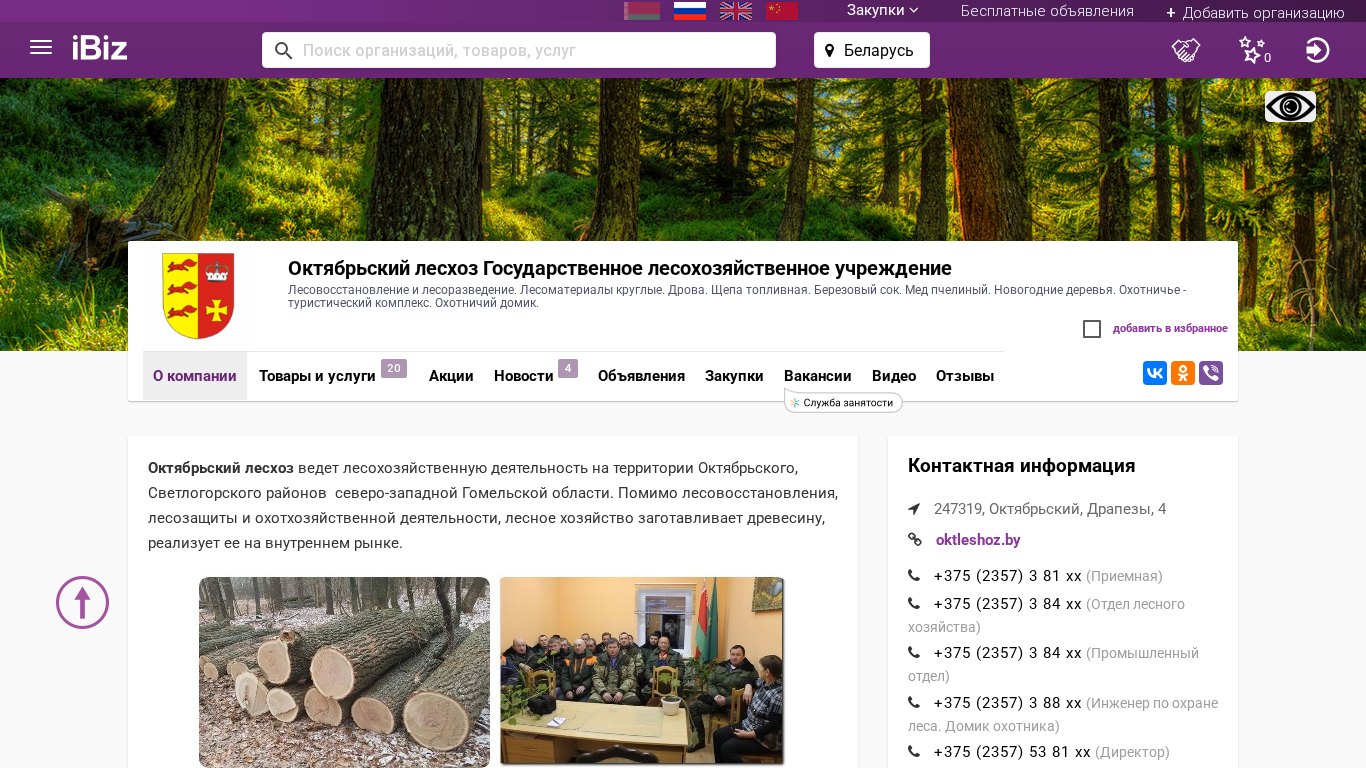Reveal the Отдел лесного хозяйства phone number

1007,604
